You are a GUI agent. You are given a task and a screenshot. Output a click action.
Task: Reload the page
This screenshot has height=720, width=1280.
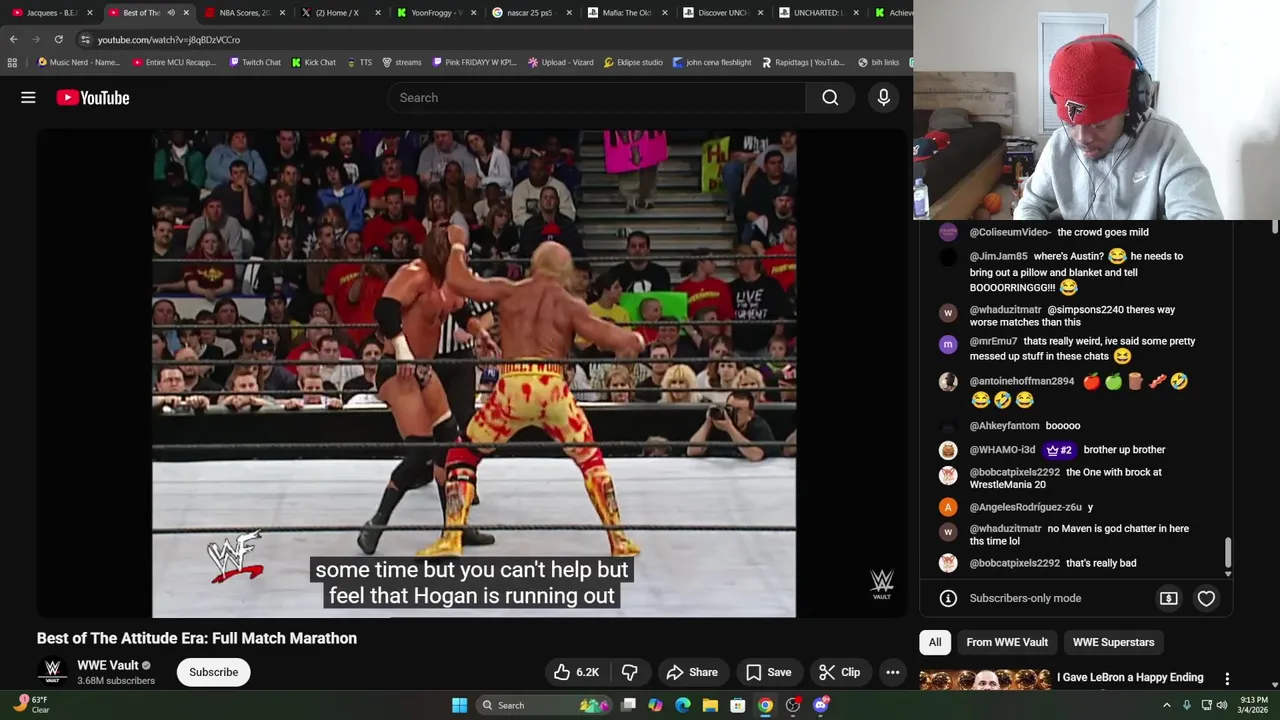[58, 39]
